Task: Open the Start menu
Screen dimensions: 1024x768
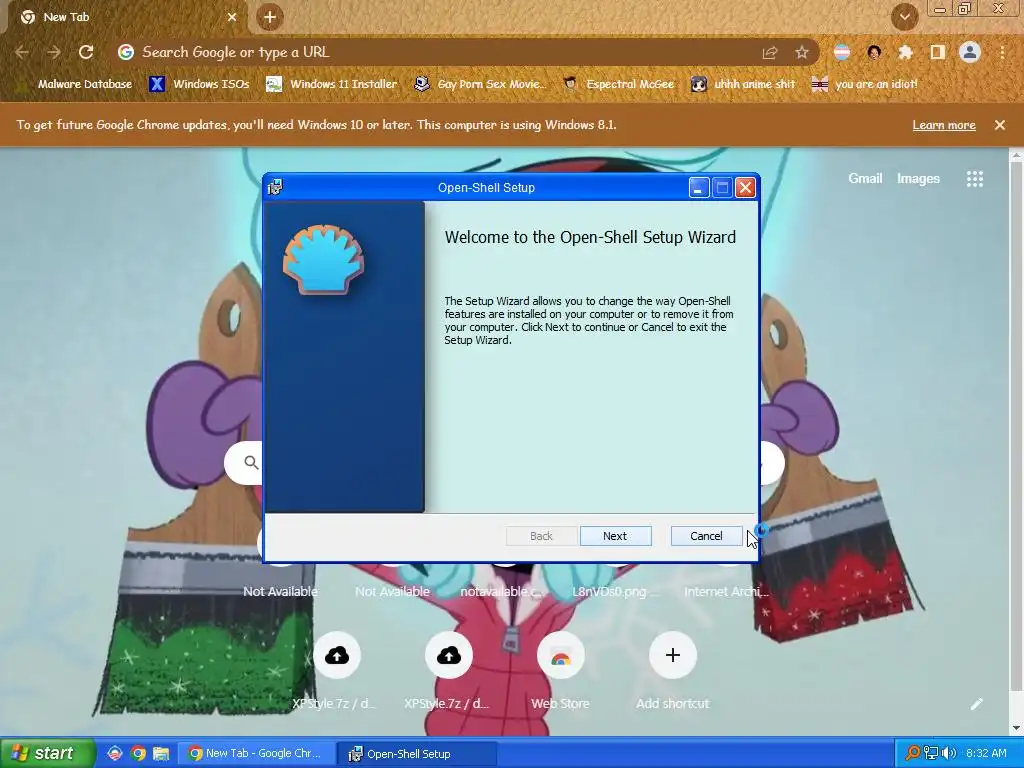Action: 47,753
